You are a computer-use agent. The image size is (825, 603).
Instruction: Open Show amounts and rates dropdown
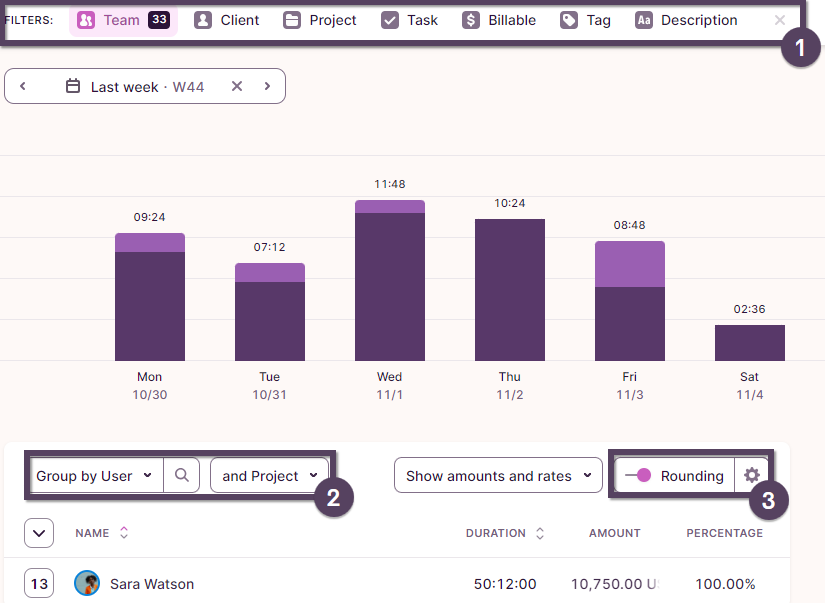pos(498,476)
